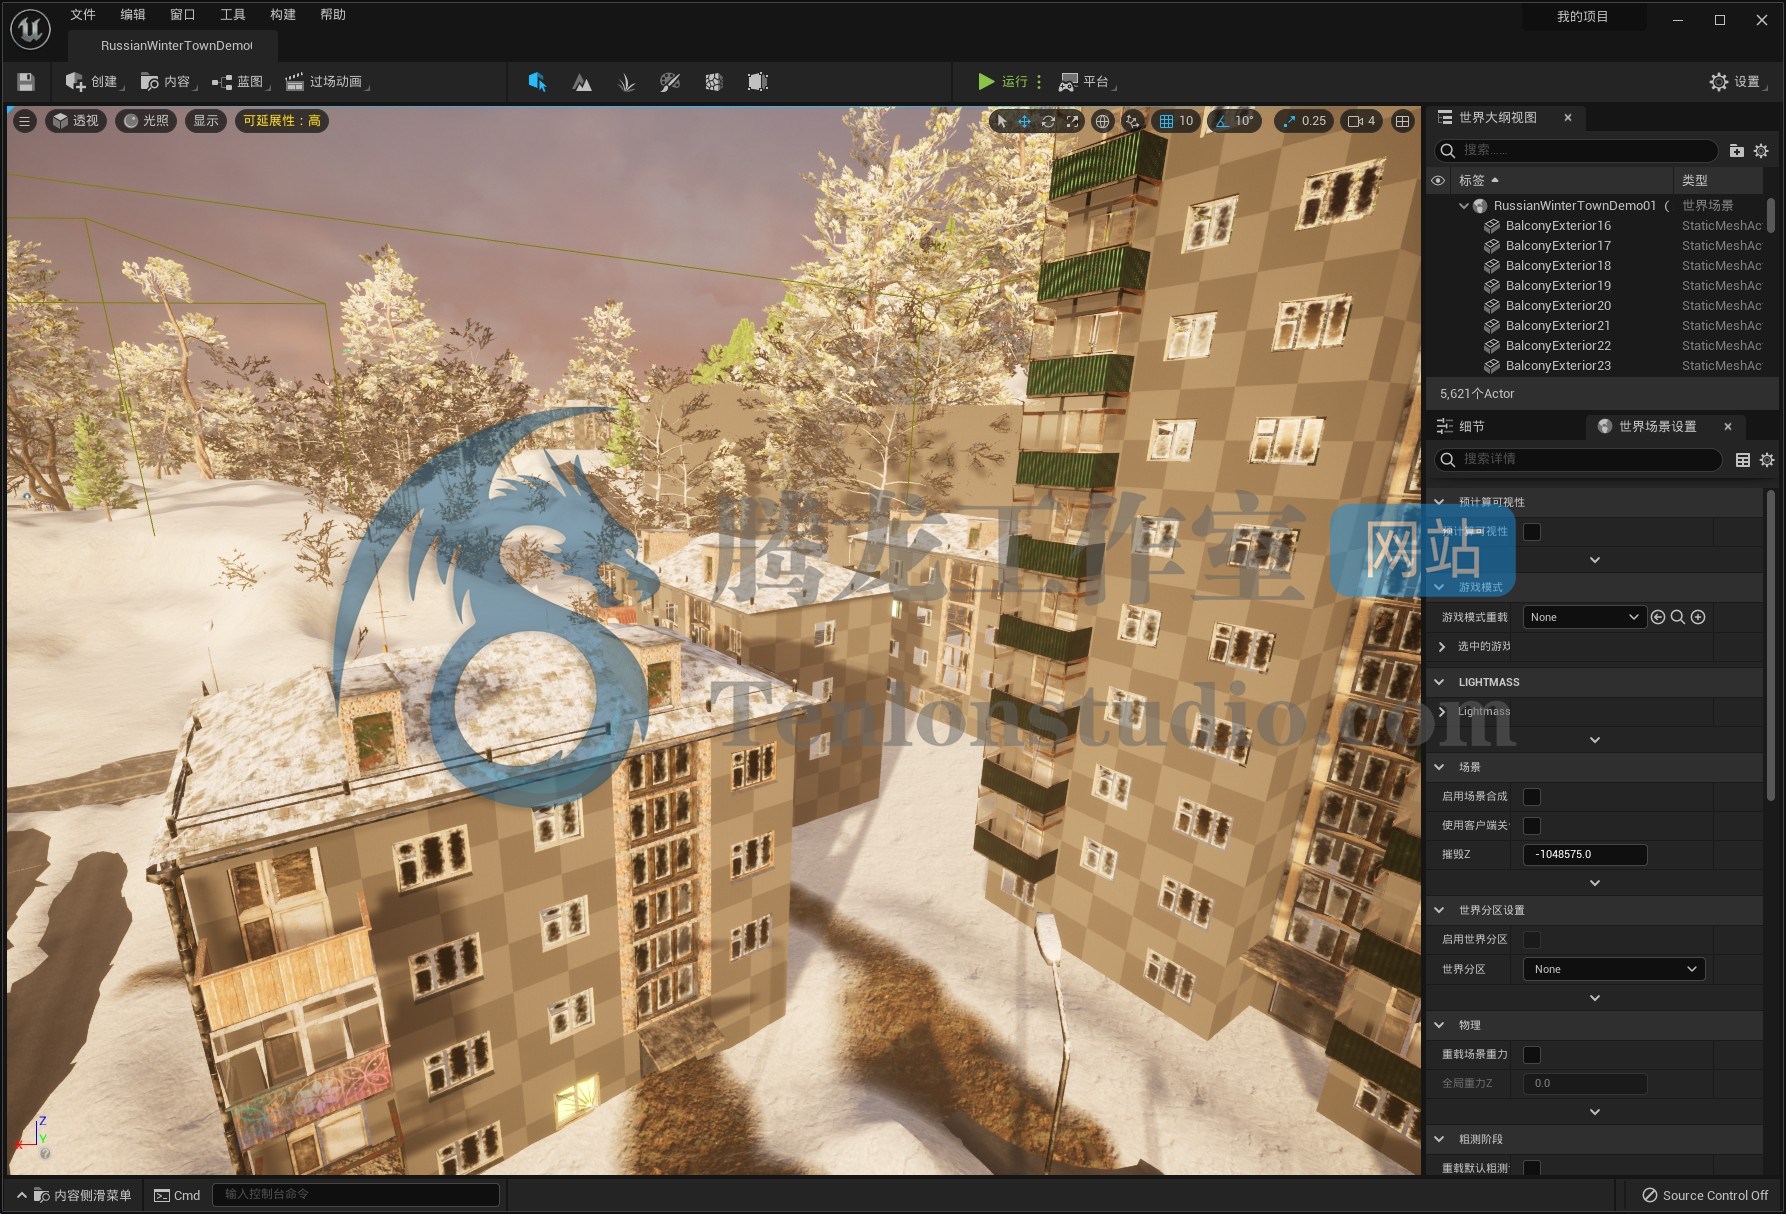Open Foliage editing mode
The width and height of the screenshot is (1786, 1214).
627,82
